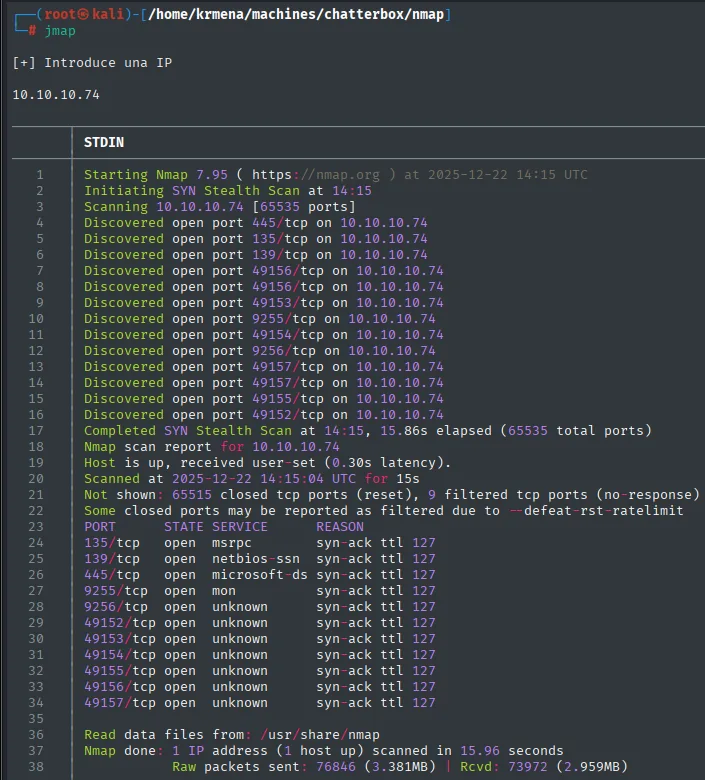The image size is (705, 780).
Task: Click the 'Scanned at 2025-12-22 14:15:04 UTC' line
Action: coord(251,479)
